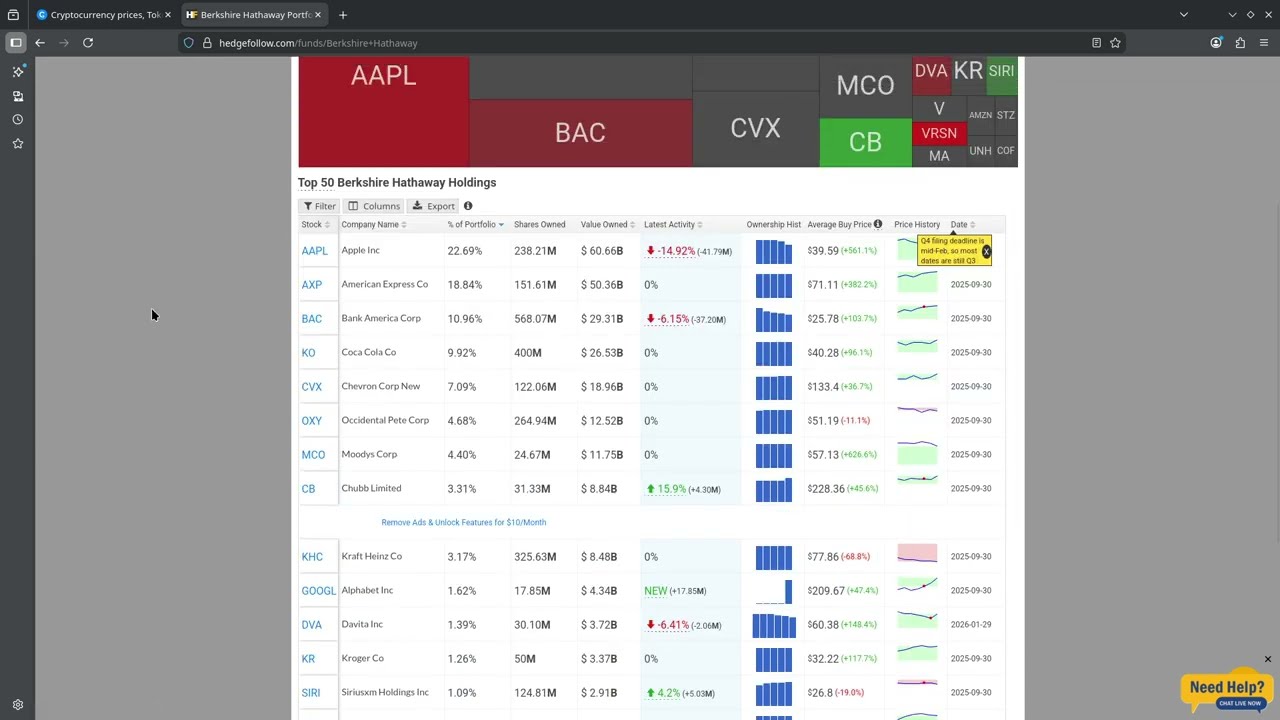This screenshot has width=1280, height=720.
Task: Click the padlock site information icon
Action: [207, 43]
